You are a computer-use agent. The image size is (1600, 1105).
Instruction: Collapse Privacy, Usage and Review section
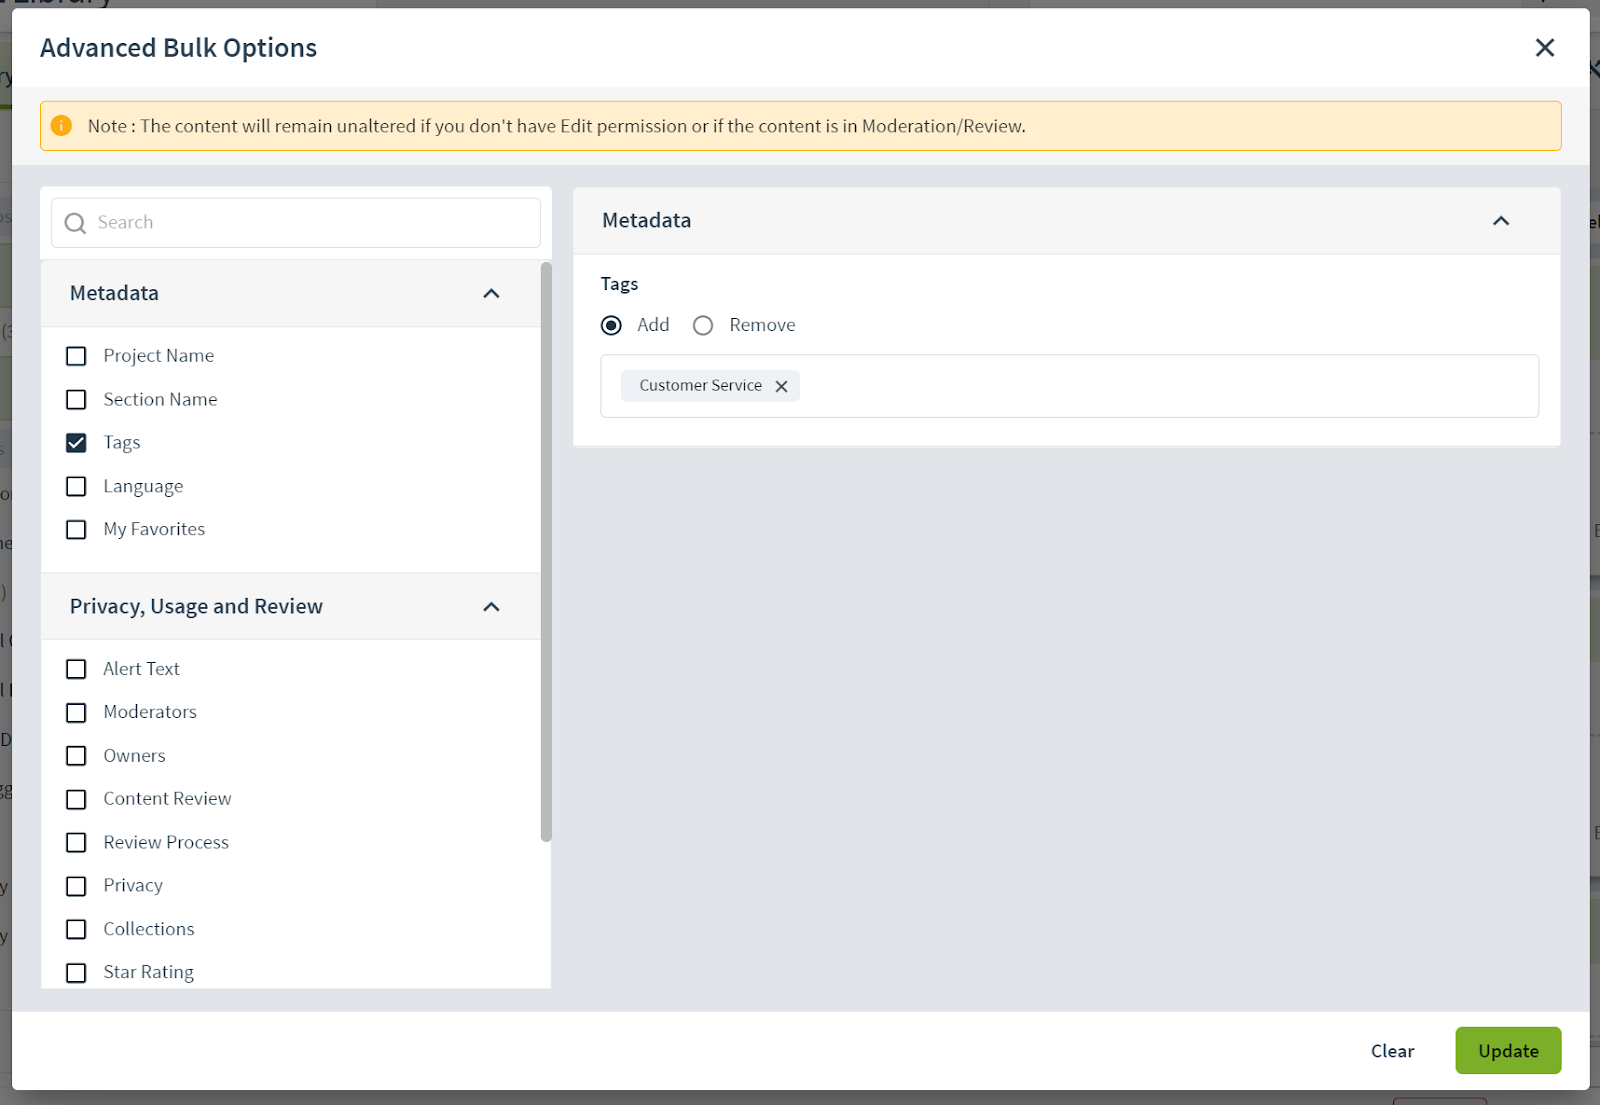pyautogui.click(x=491, y=607)
